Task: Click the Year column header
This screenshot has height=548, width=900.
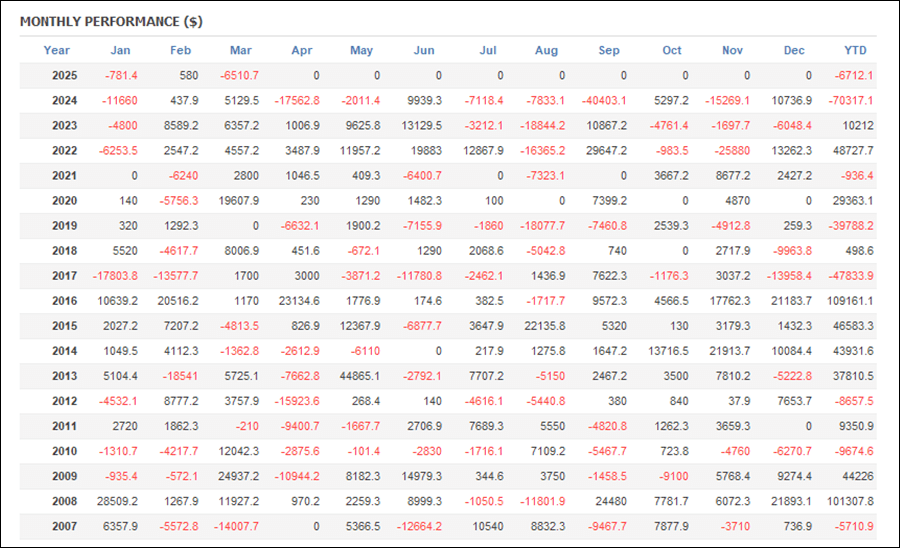Action: click(x=56, y=50)
